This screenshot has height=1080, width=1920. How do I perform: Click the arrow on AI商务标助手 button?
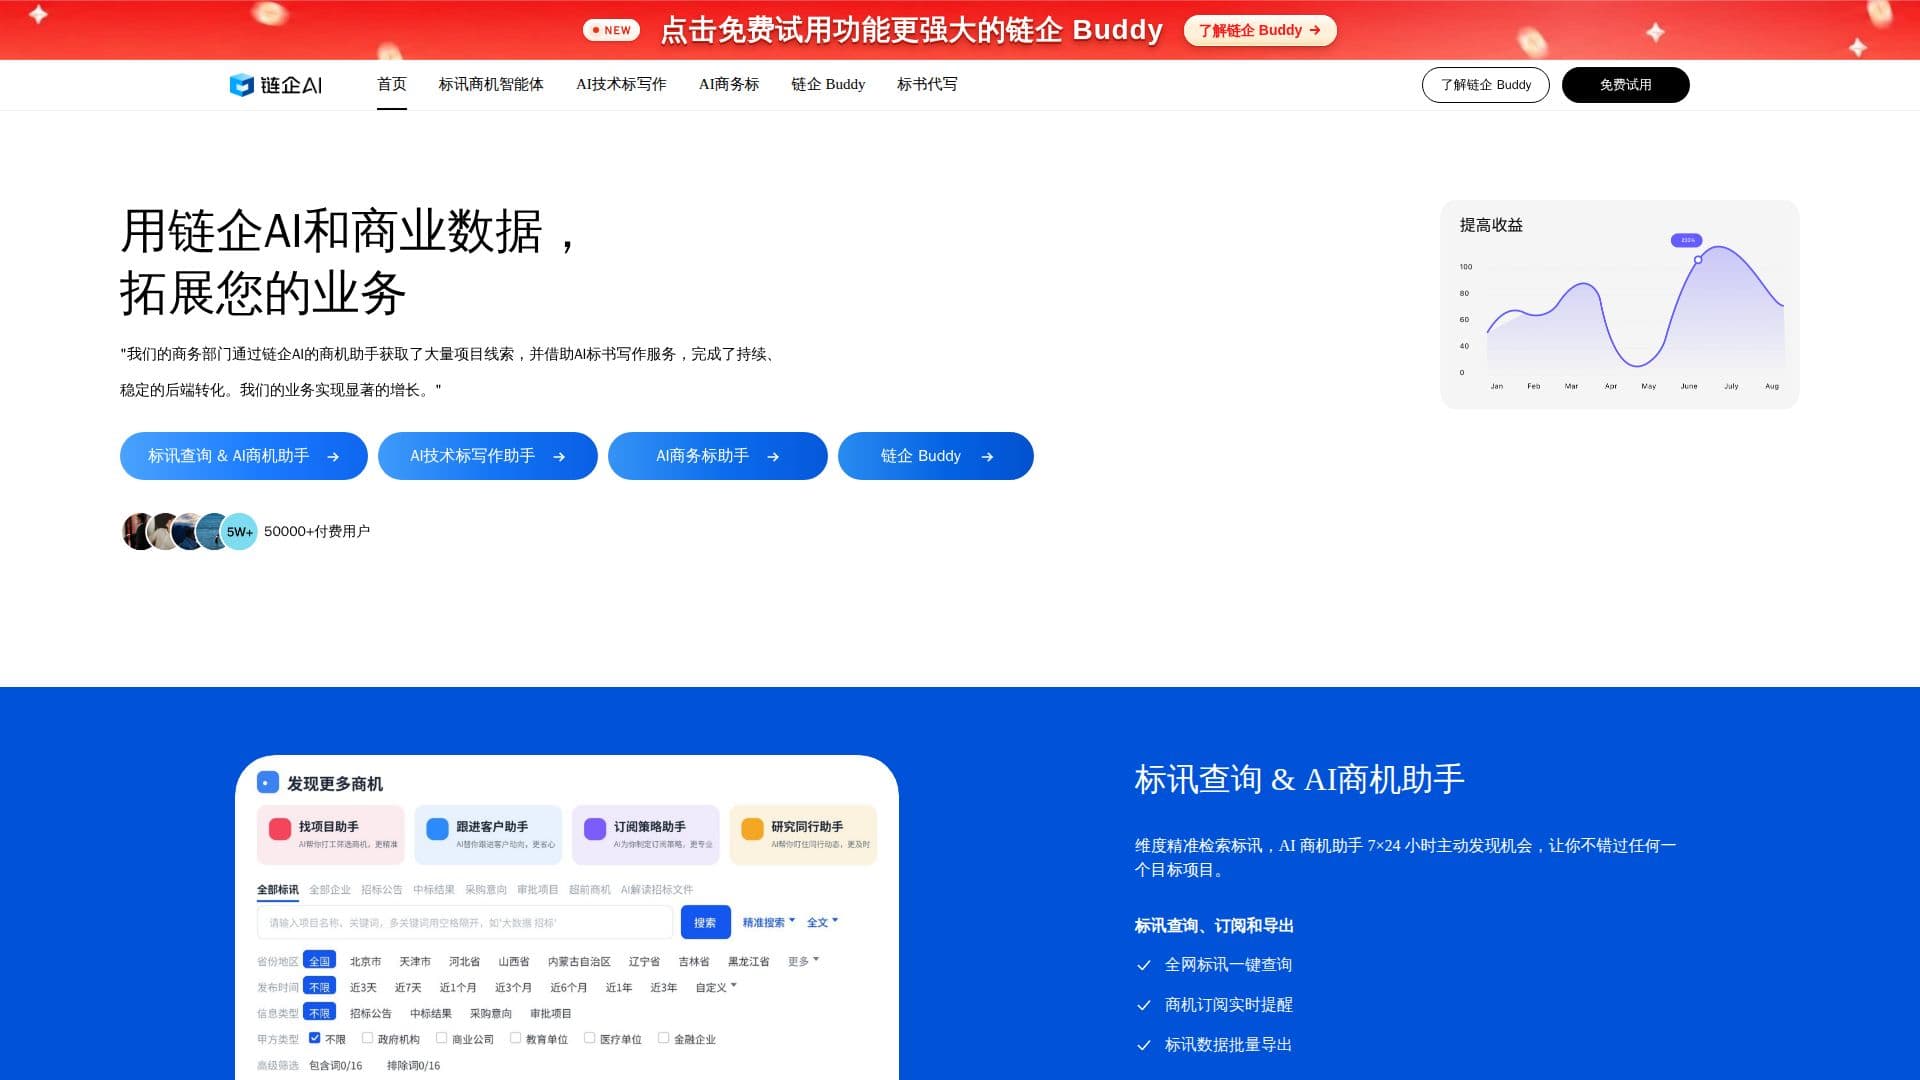[773, 457]
